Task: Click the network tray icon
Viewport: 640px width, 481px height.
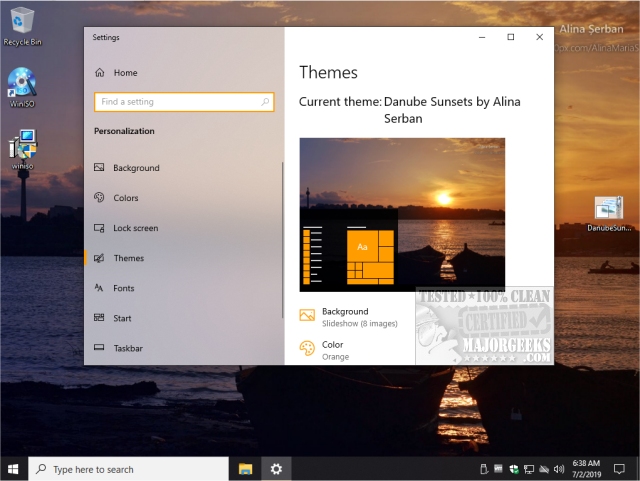Action: [529, 469]
